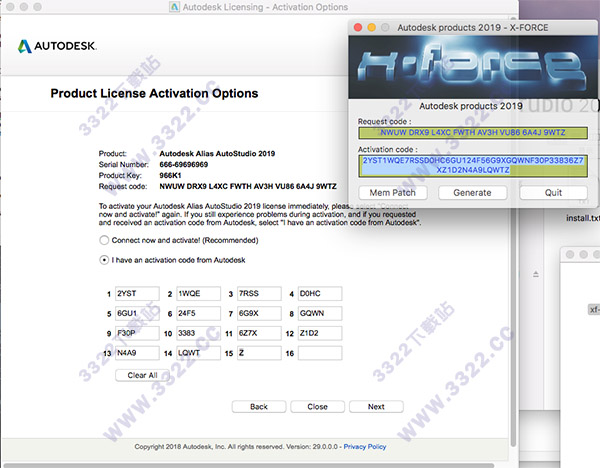600x468 pixels.
Task: Click the Autodesk logo in header
Action: coord(57,46)
